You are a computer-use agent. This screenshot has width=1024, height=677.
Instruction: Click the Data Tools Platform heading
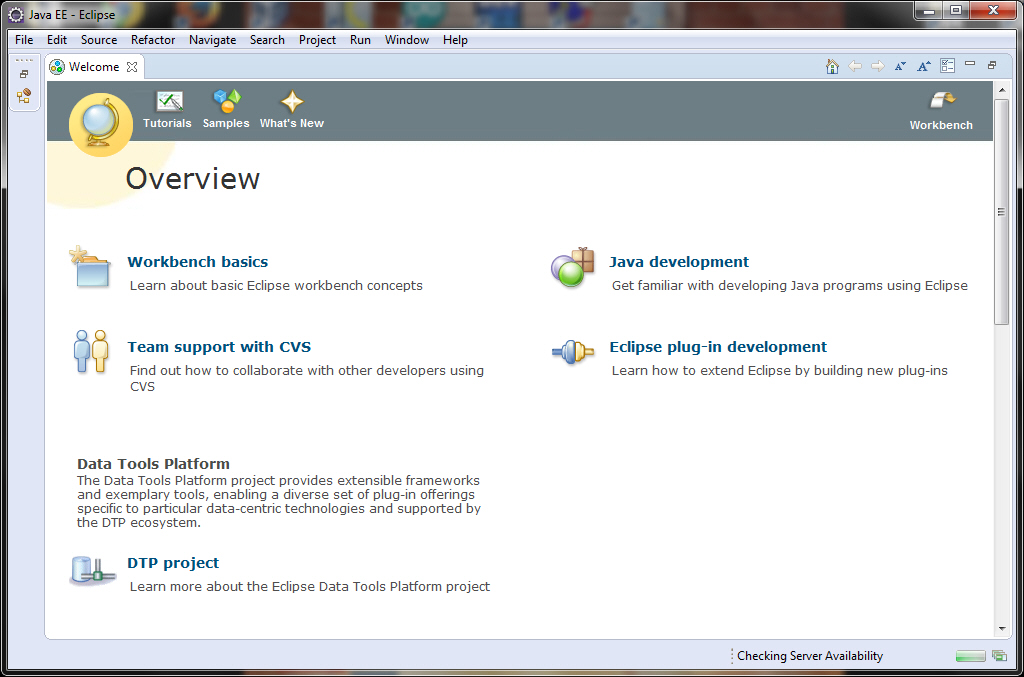point(153,464)
